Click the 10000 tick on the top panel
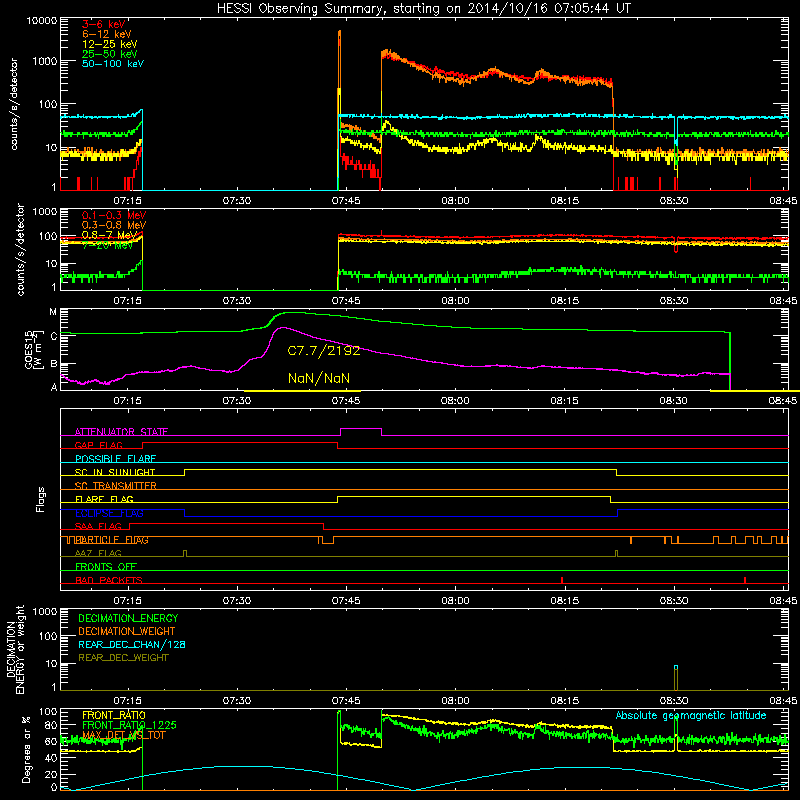 (x=42, y=21)
